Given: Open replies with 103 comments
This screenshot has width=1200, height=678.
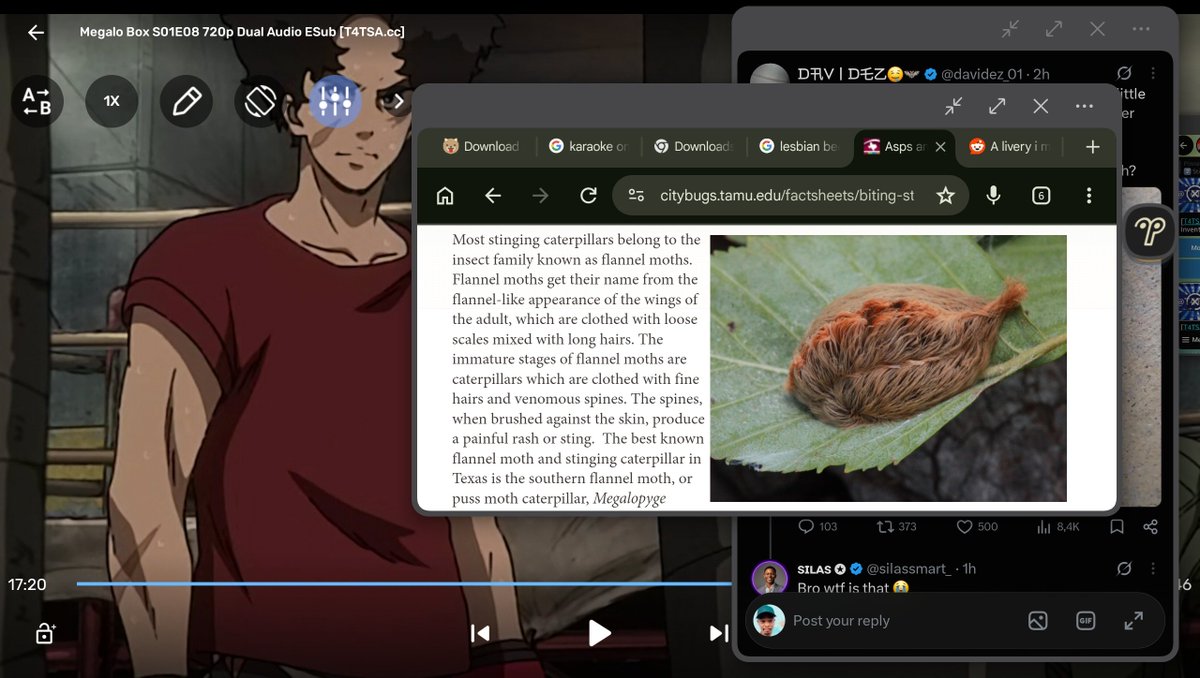Looking at the screenshot, I should click(x=817, y=526).
